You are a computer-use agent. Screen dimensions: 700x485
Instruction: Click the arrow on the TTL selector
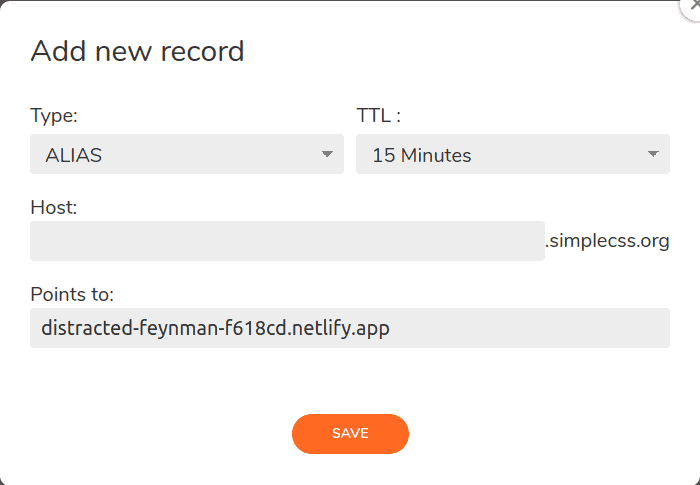[x=653, y=154]
